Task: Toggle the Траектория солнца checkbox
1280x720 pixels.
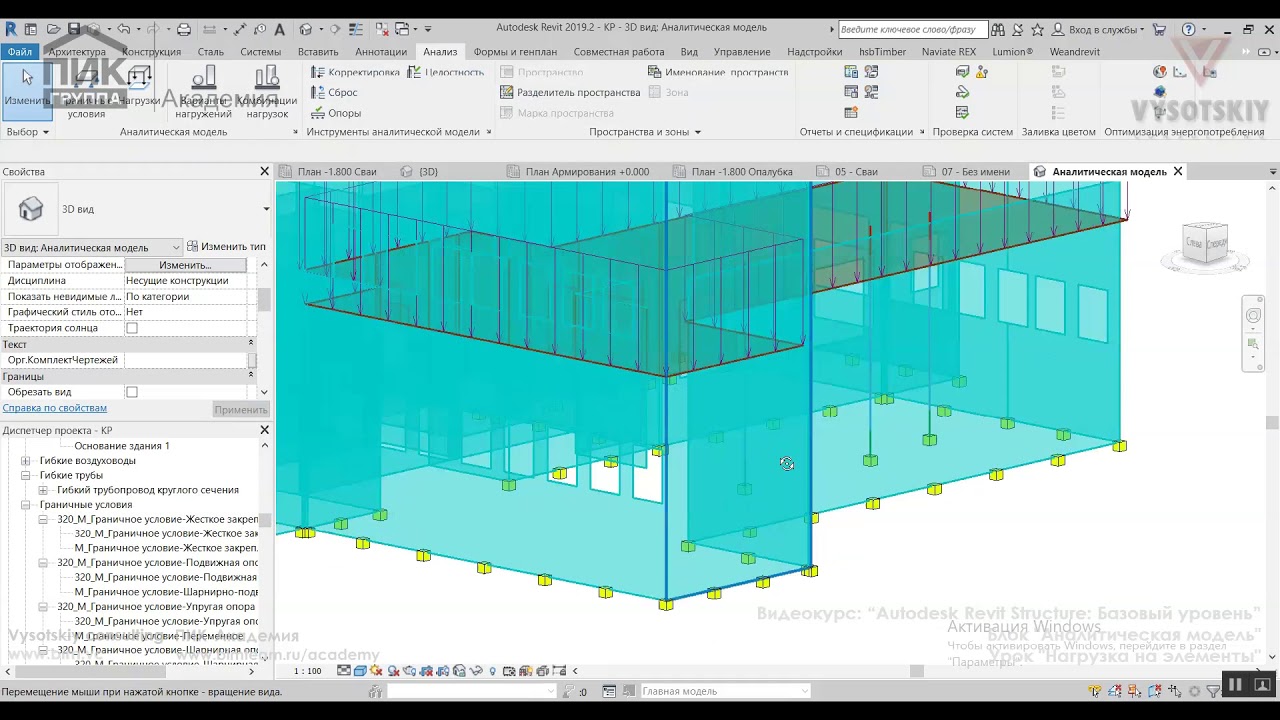Action: 131,328
